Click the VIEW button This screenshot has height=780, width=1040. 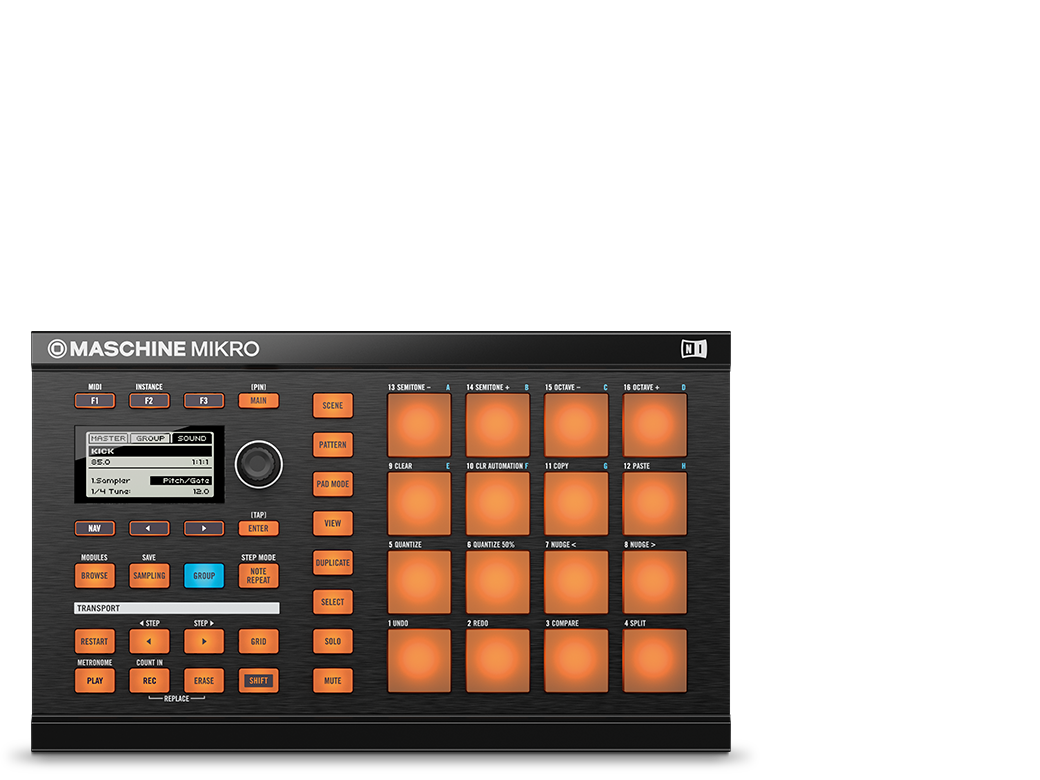[x=333, y=523]
